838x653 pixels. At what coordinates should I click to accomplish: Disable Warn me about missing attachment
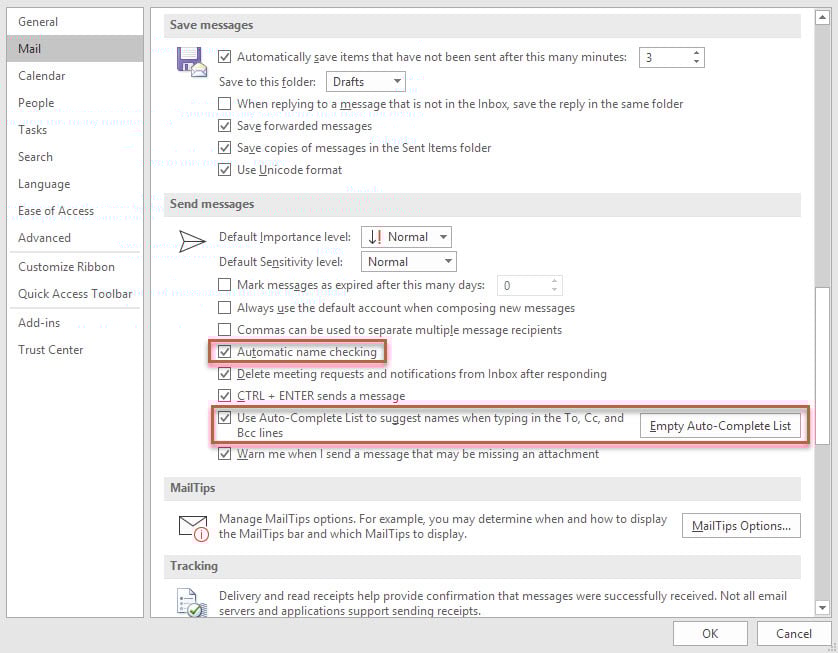pyautogui.click(x=225, y=453)
